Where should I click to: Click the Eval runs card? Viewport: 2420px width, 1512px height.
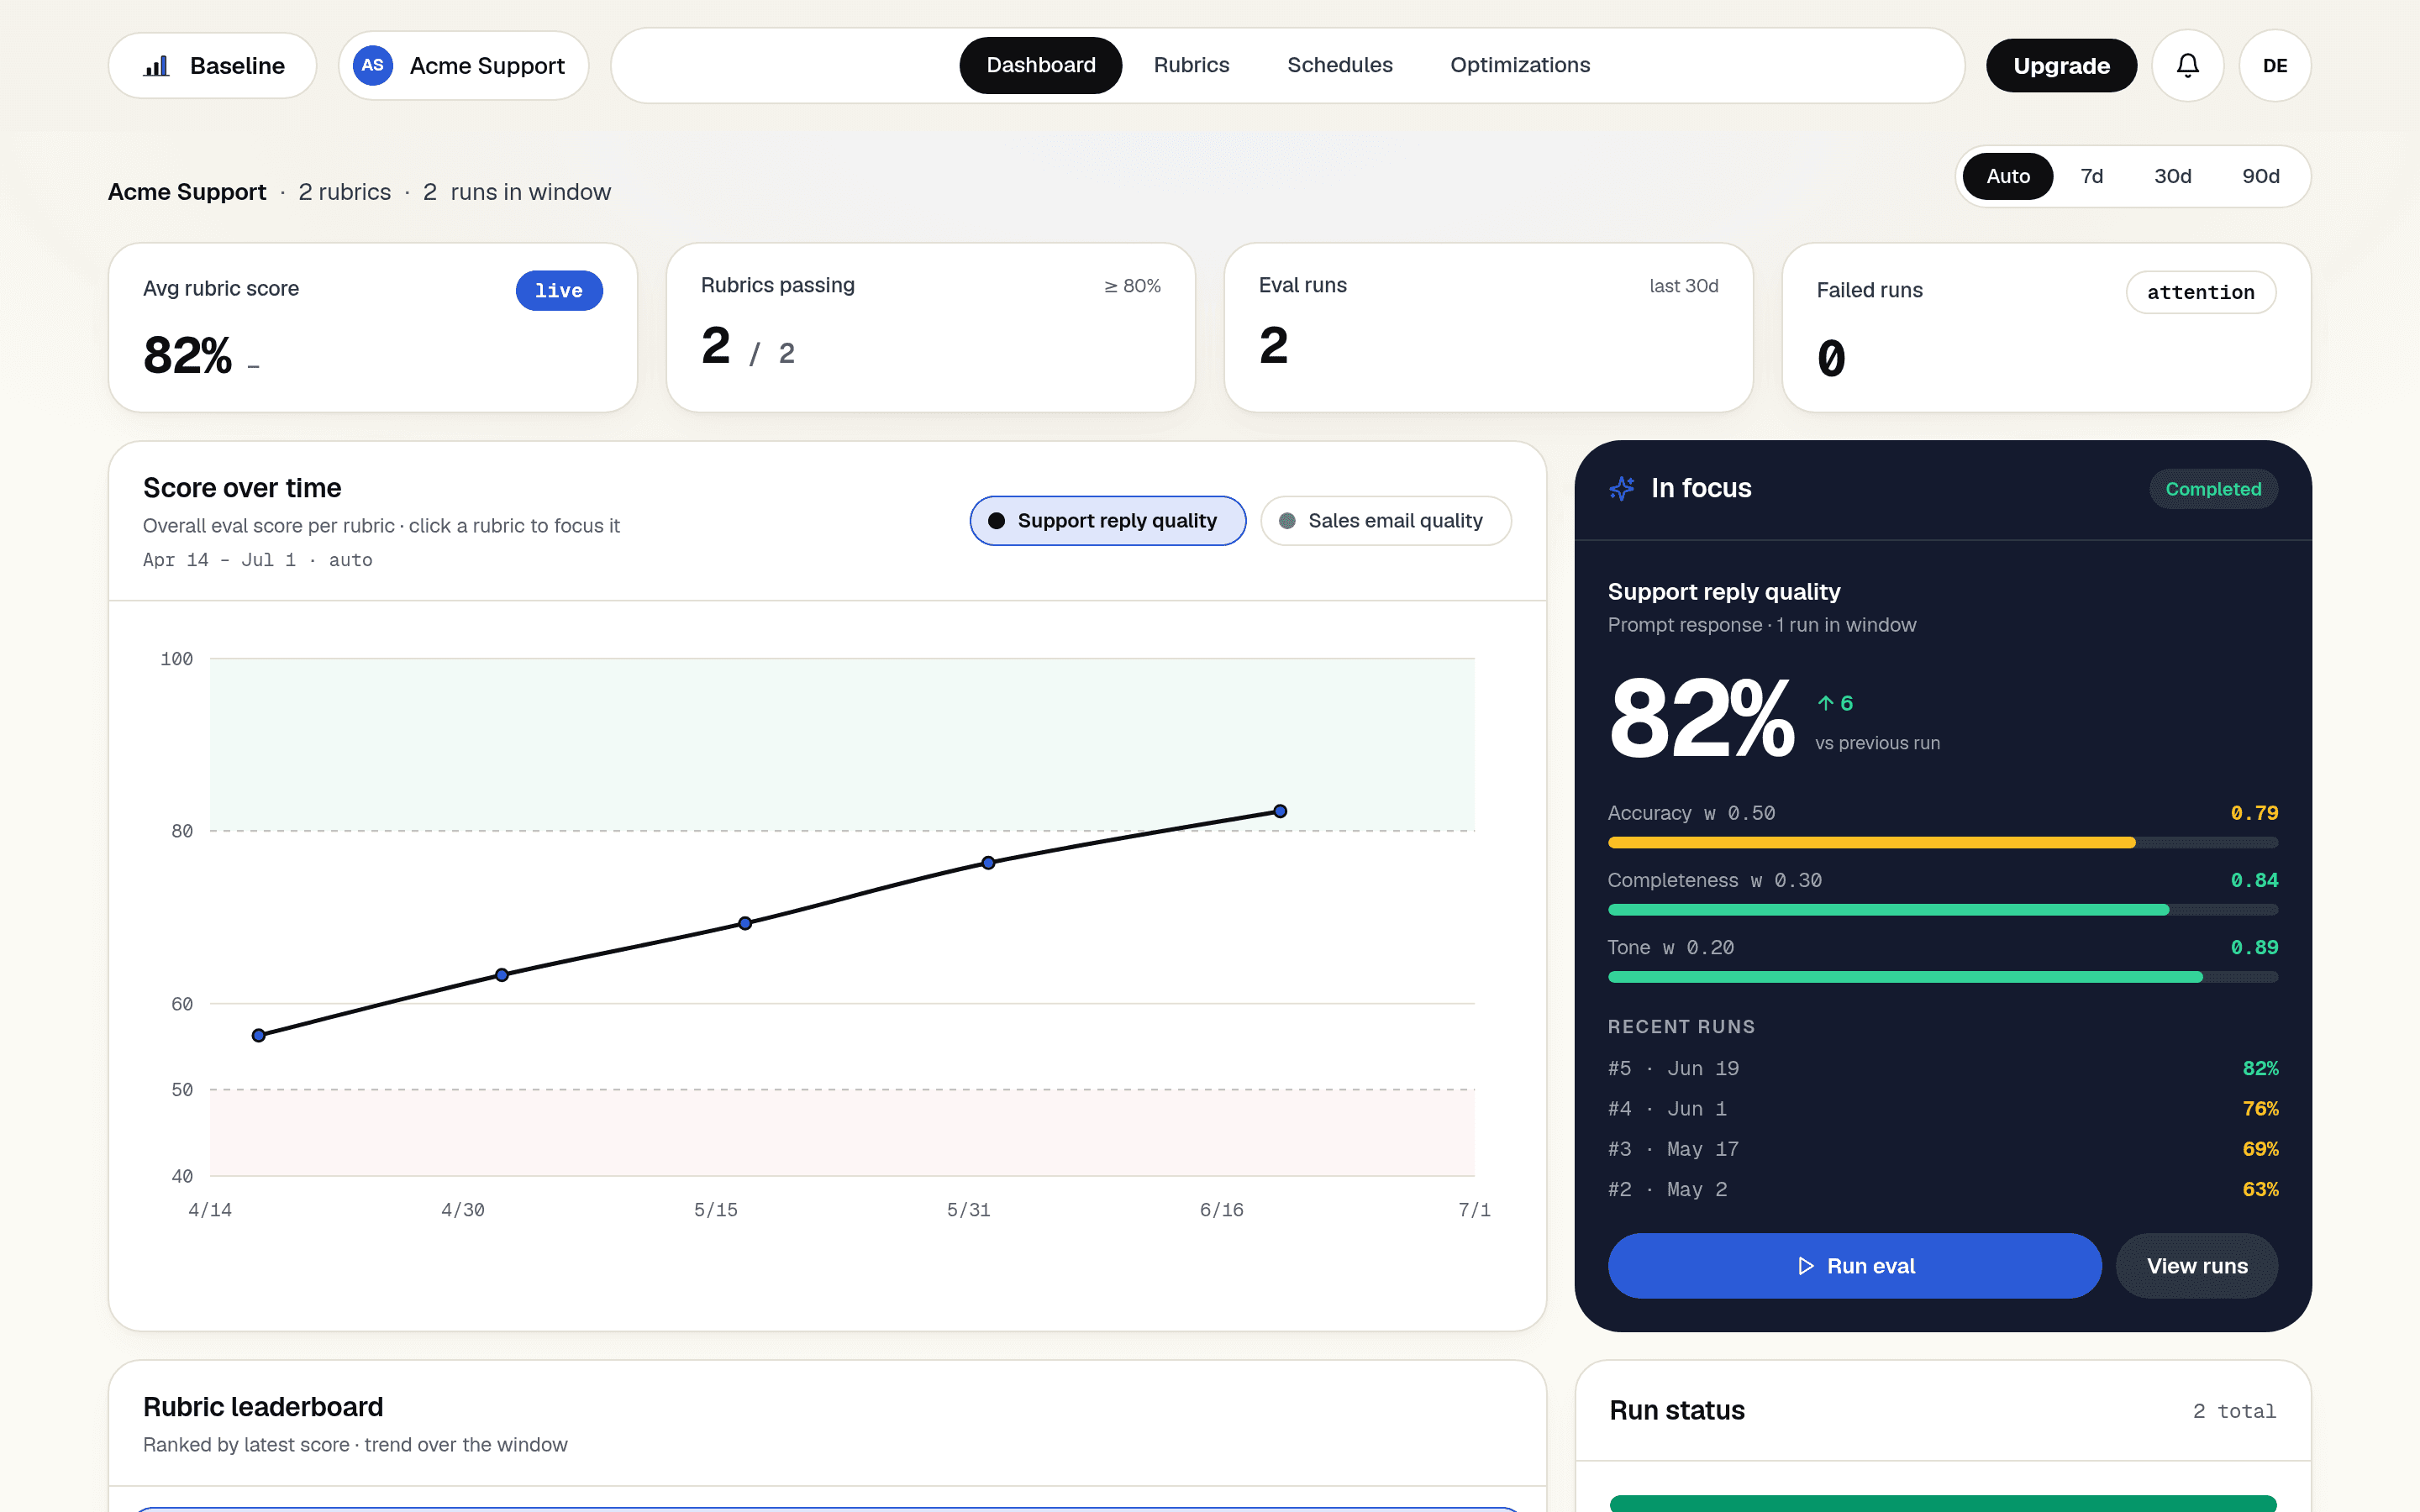click(x=1488, y=327)
